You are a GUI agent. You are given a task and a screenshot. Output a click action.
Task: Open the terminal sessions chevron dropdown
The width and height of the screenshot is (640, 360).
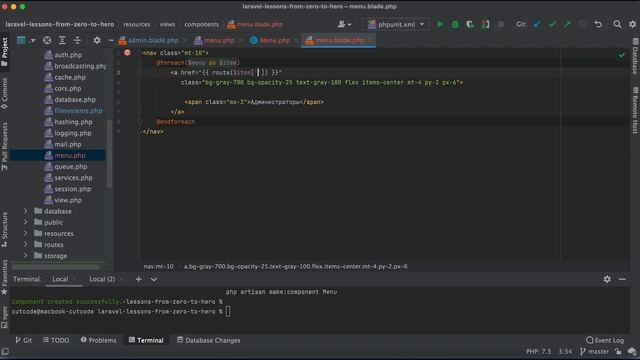pyautogui.click(x=153, y=279)
